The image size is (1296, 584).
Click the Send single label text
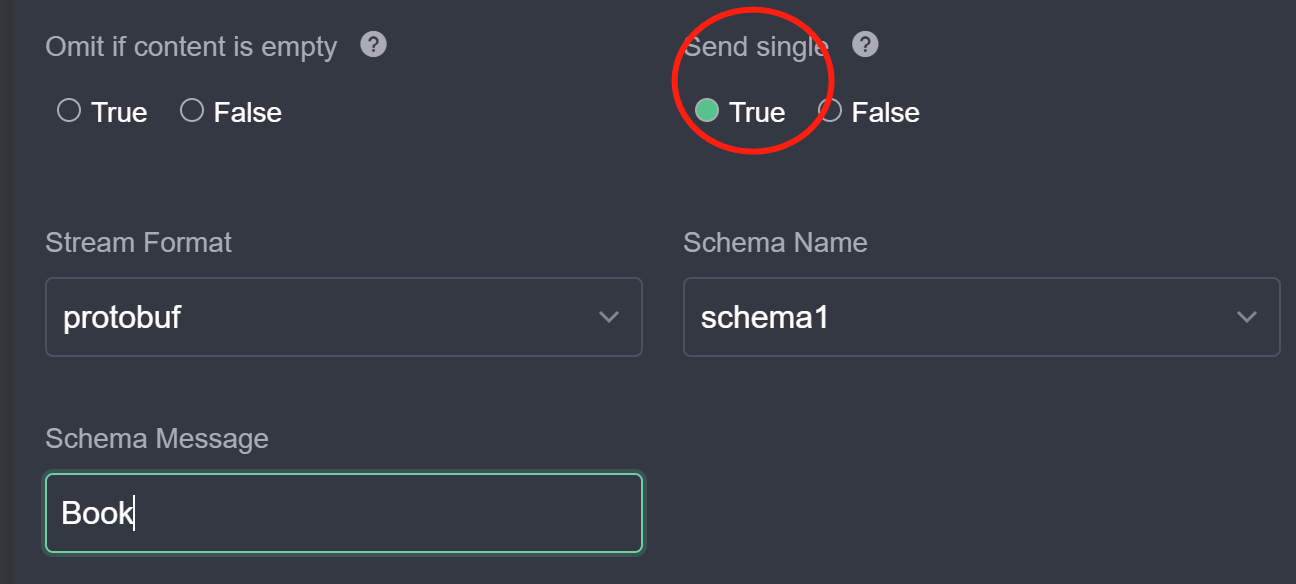[x=756, y=47]
